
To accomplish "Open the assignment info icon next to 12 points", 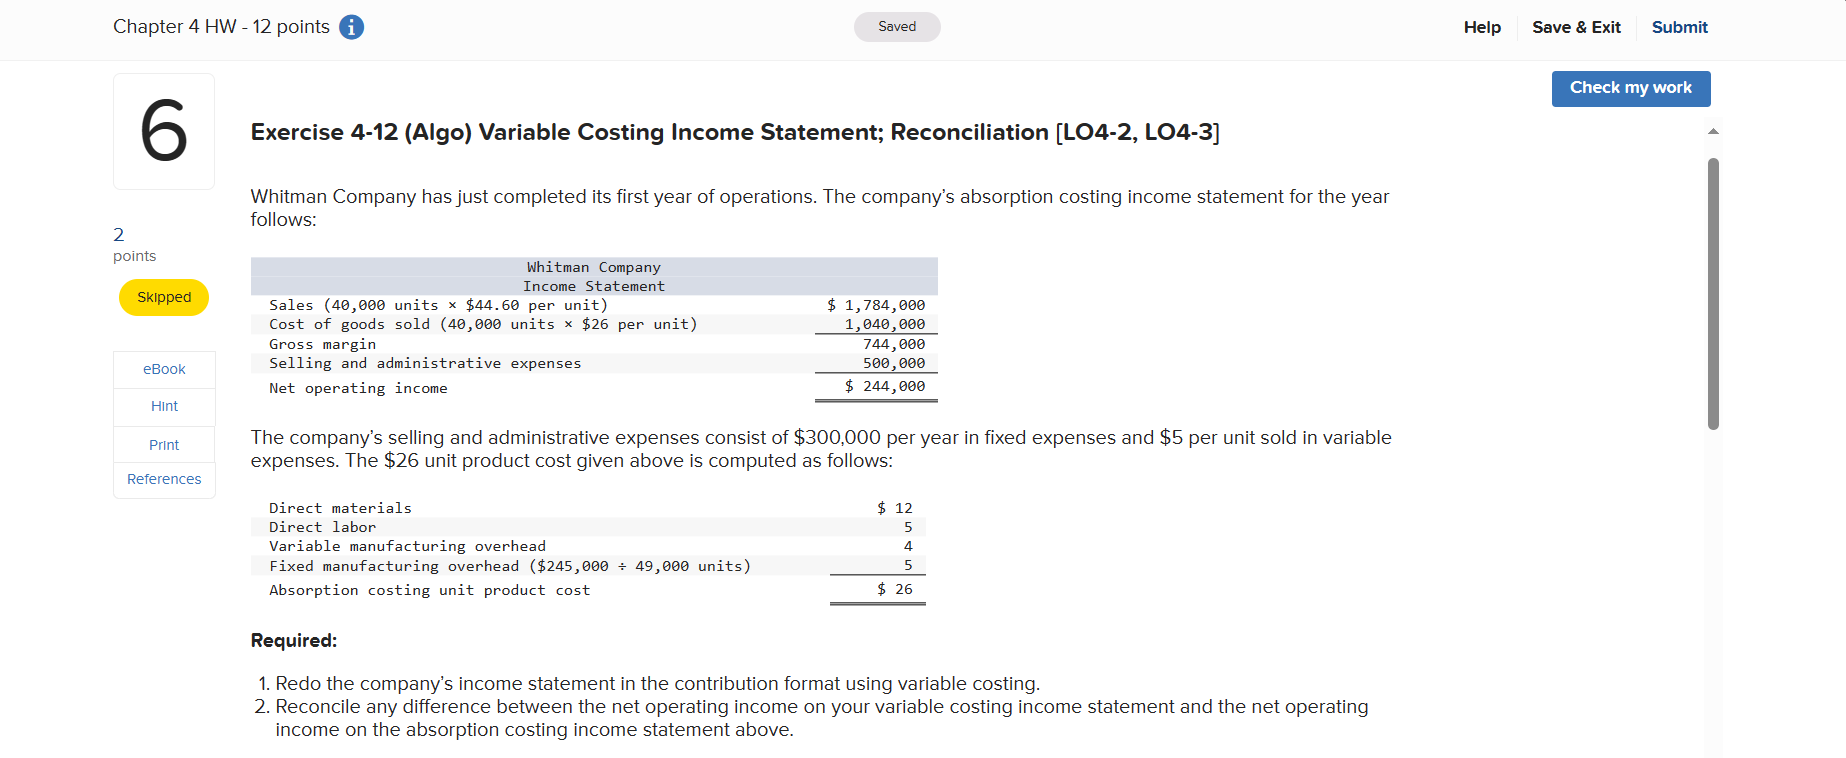I will [351, 27].
